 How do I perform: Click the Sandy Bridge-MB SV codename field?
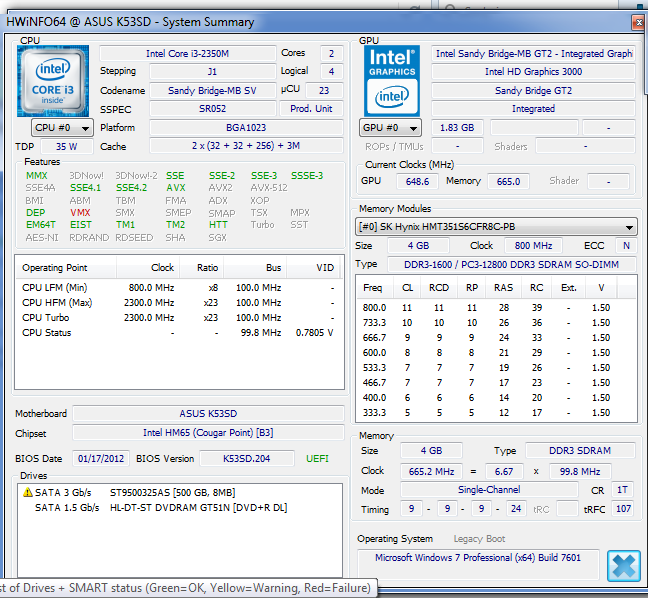[x=212, y=91]
